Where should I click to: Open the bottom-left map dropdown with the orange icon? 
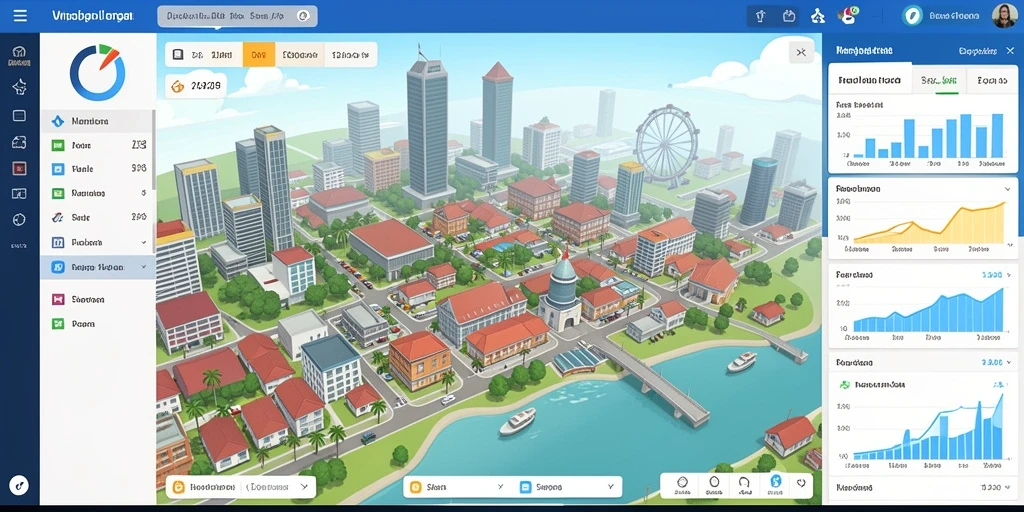tap(240, 487)
